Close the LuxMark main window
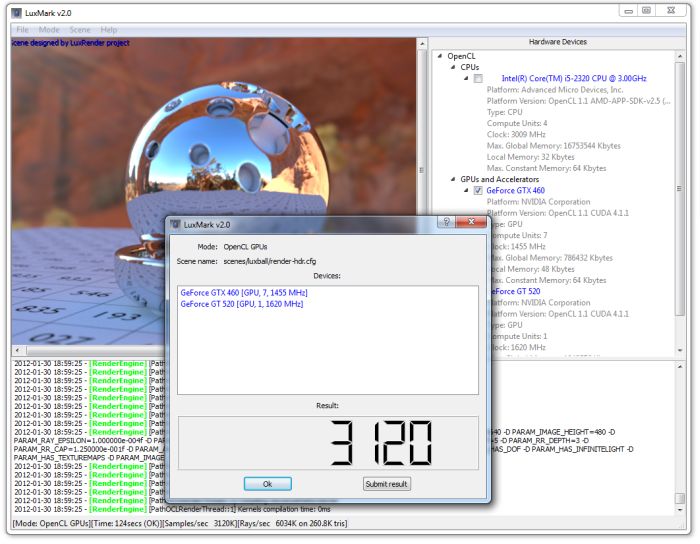Viewport: 700px width, 544px height. pos(671,11)
